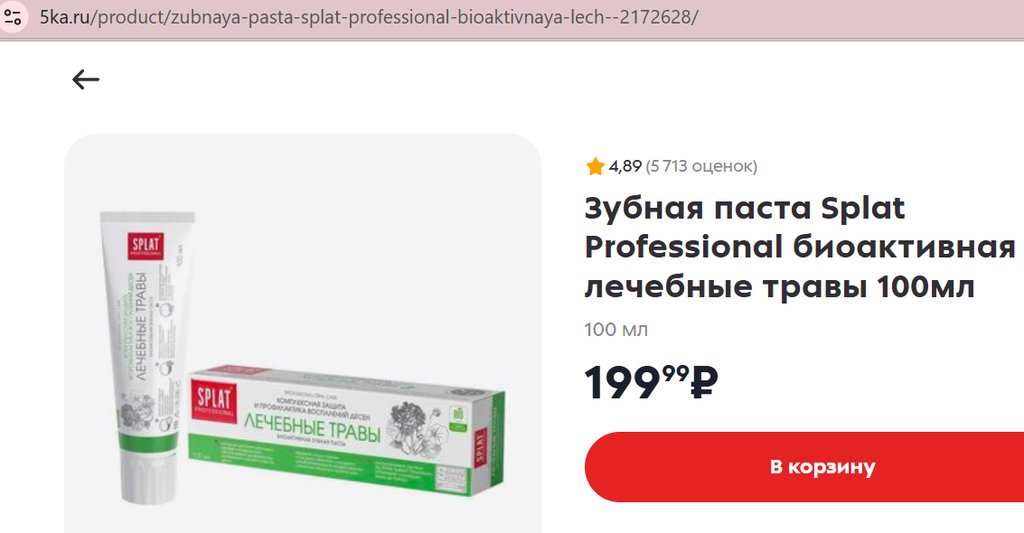
Task: Click the site information icon in address bar
Action: click(x=12, y=17)
